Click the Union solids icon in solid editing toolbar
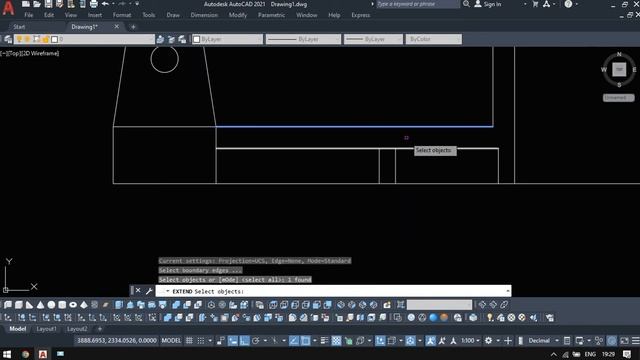Viewport: 640px width, 360px height. (x=167, y=318)
